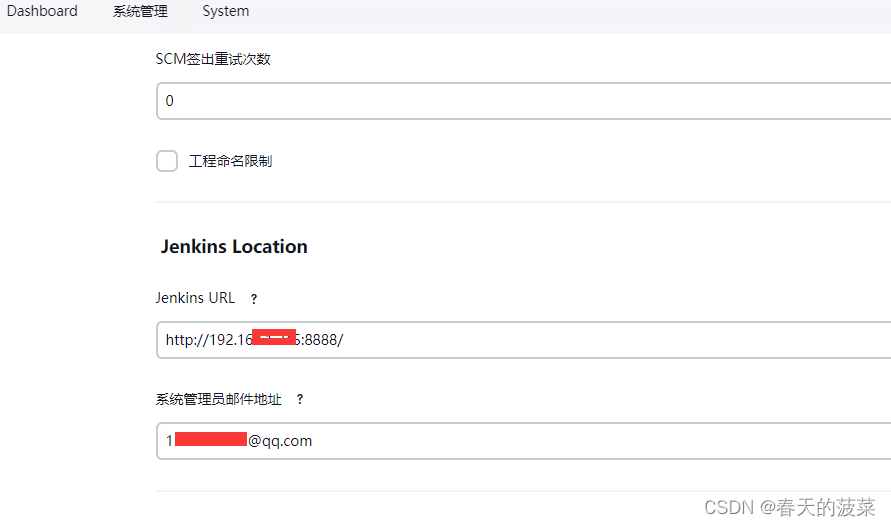891x526 pixels.
Task: Click the Jenkins URL input field
Action: 523,340
